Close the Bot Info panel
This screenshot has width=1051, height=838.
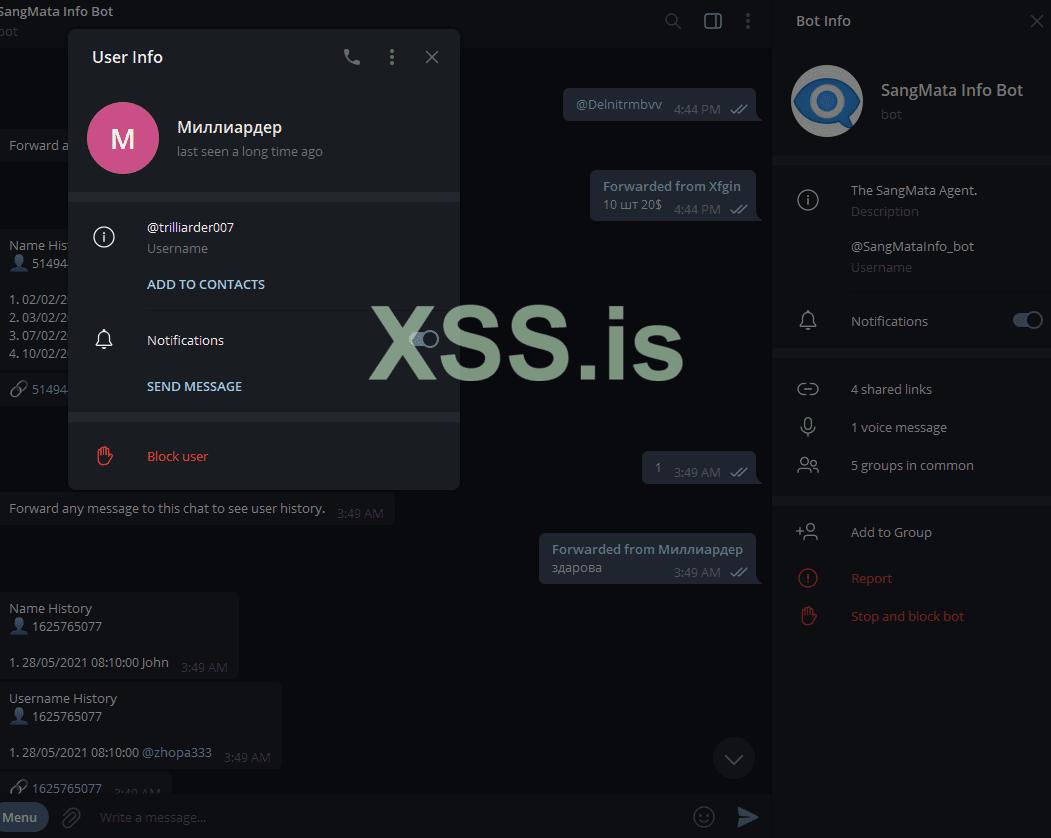(x=1037, y=21)
